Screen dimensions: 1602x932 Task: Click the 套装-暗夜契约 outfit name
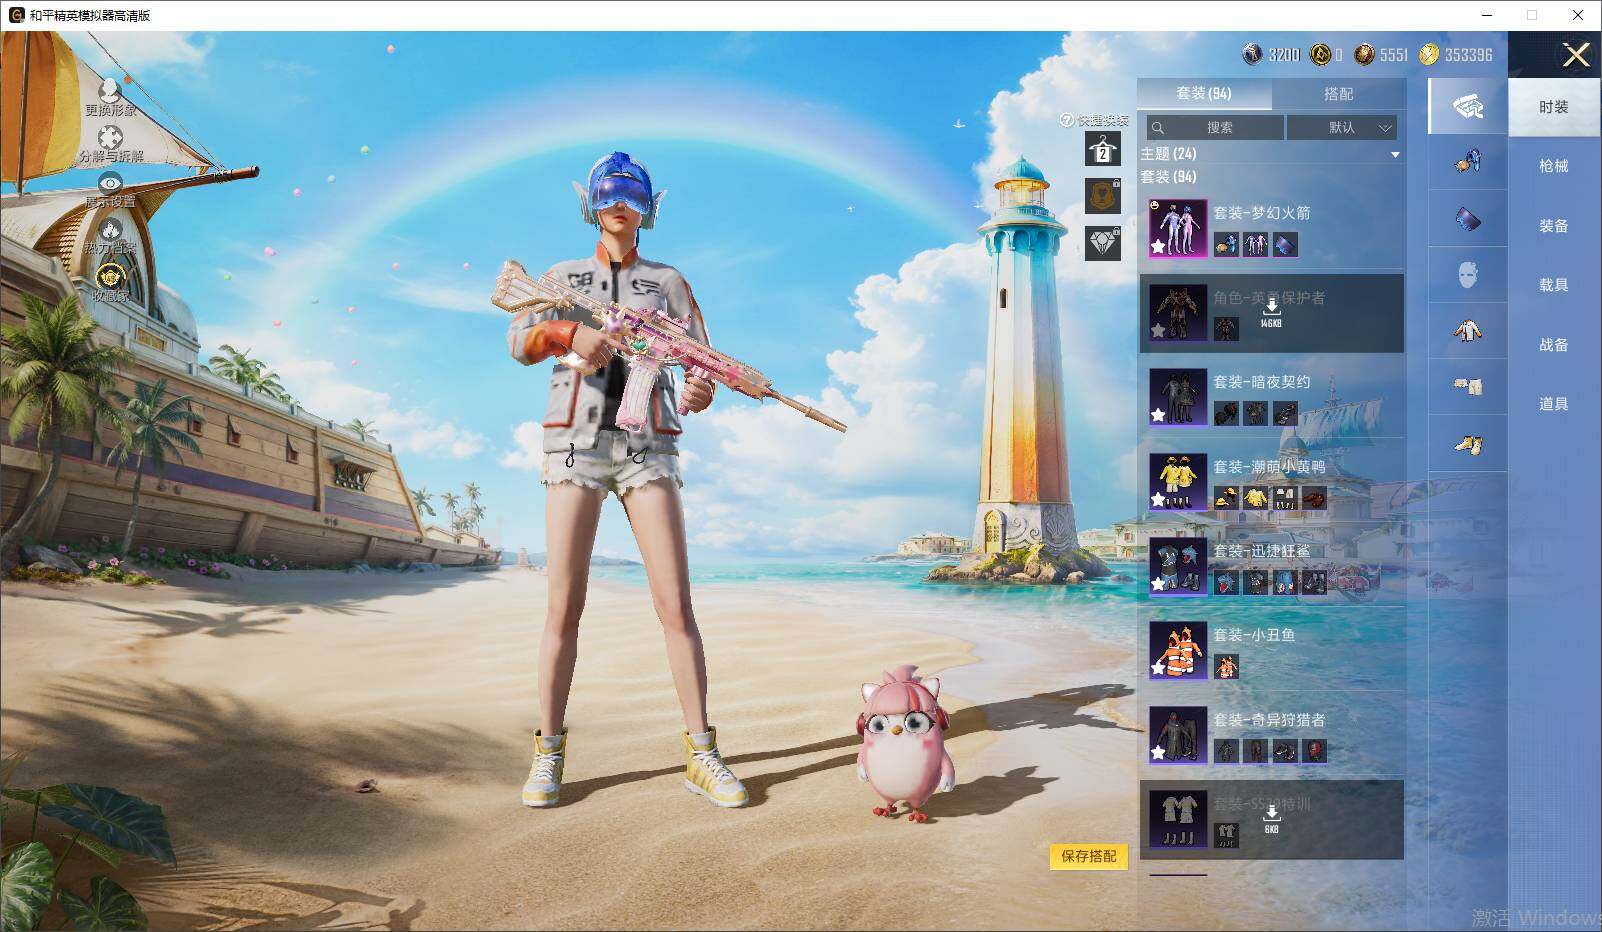[1262, 382]
